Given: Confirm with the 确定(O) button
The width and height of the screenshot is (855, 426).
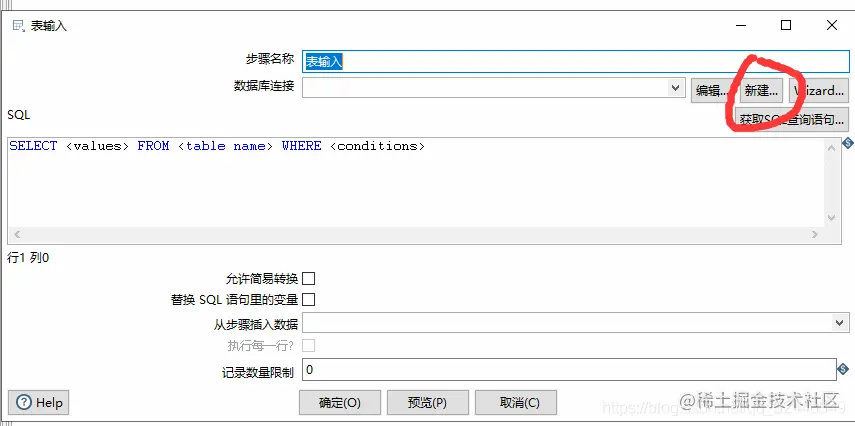Looking at the screenshot, I should coord(340,403).
